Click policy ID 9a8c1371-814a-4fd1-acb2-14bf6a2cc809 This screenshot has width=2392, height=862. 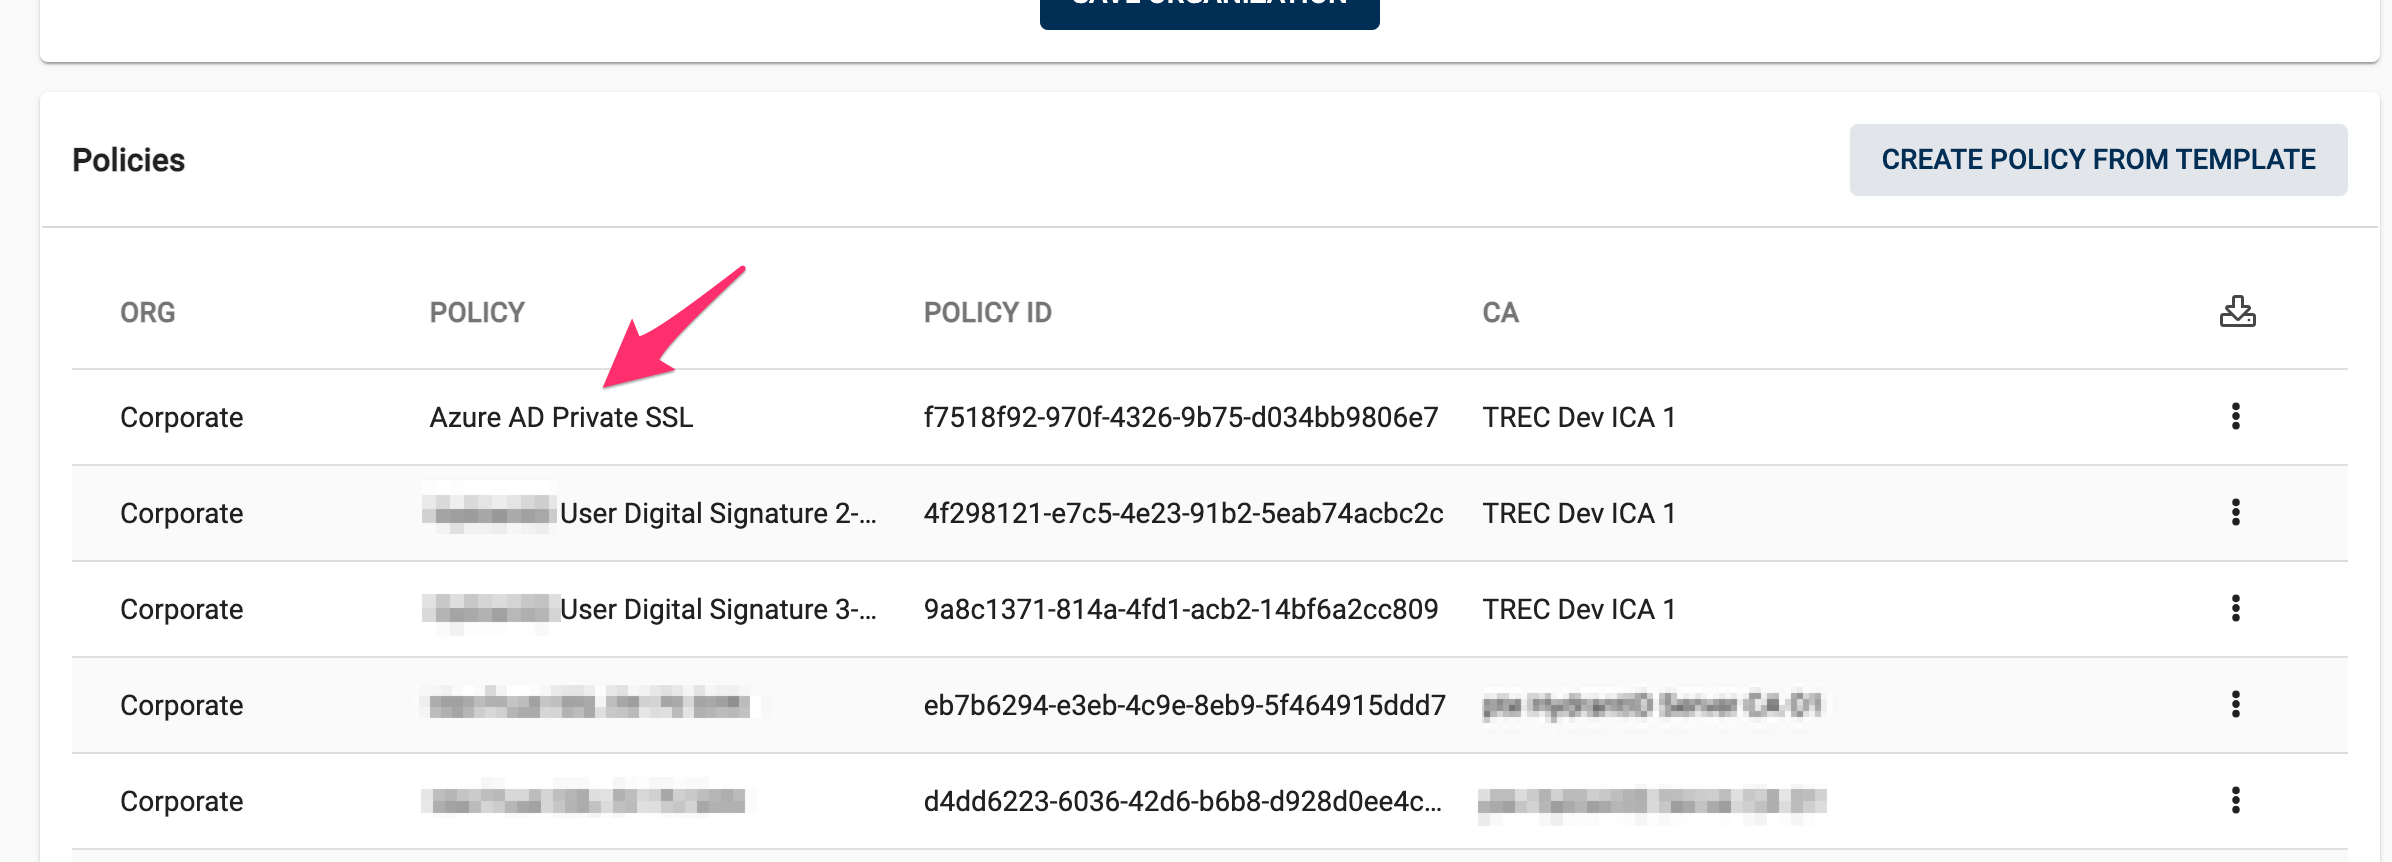tap(1180, 609)
